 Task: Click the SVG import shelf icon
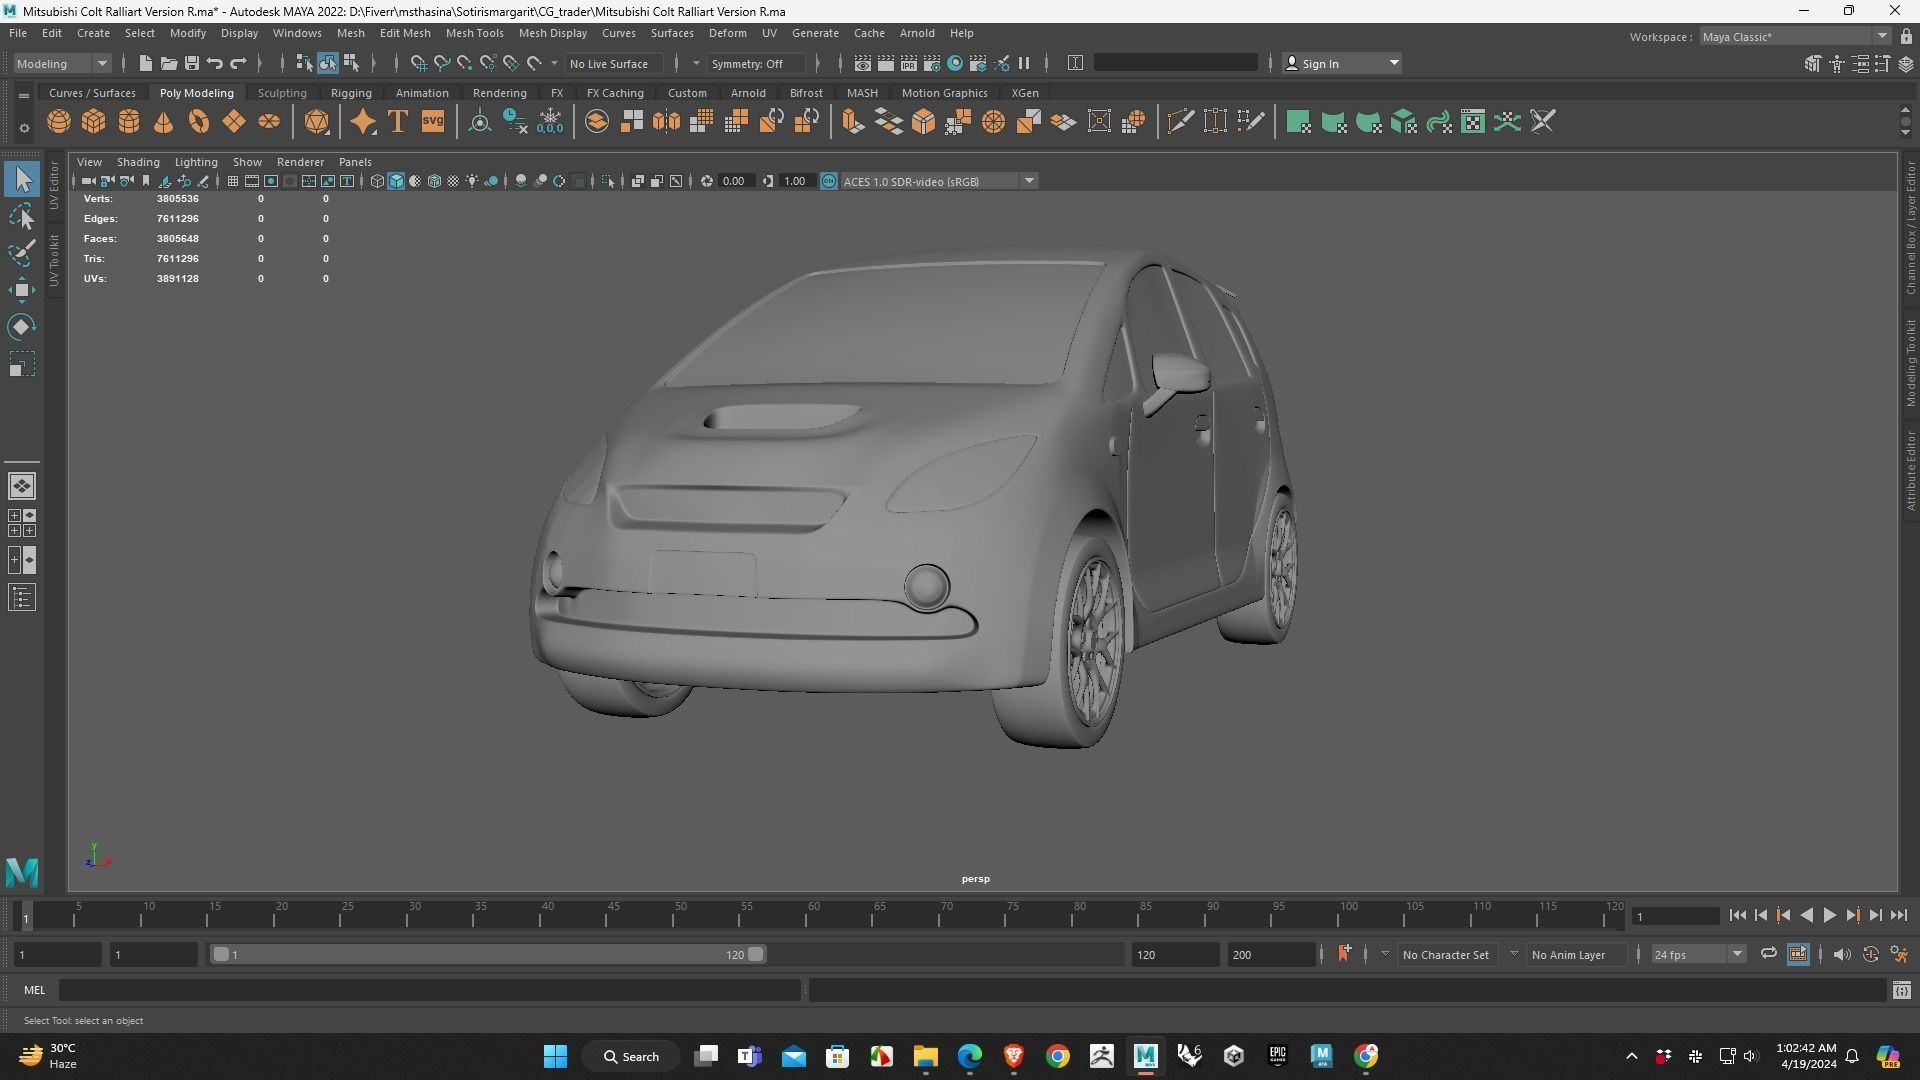(433, 122)
